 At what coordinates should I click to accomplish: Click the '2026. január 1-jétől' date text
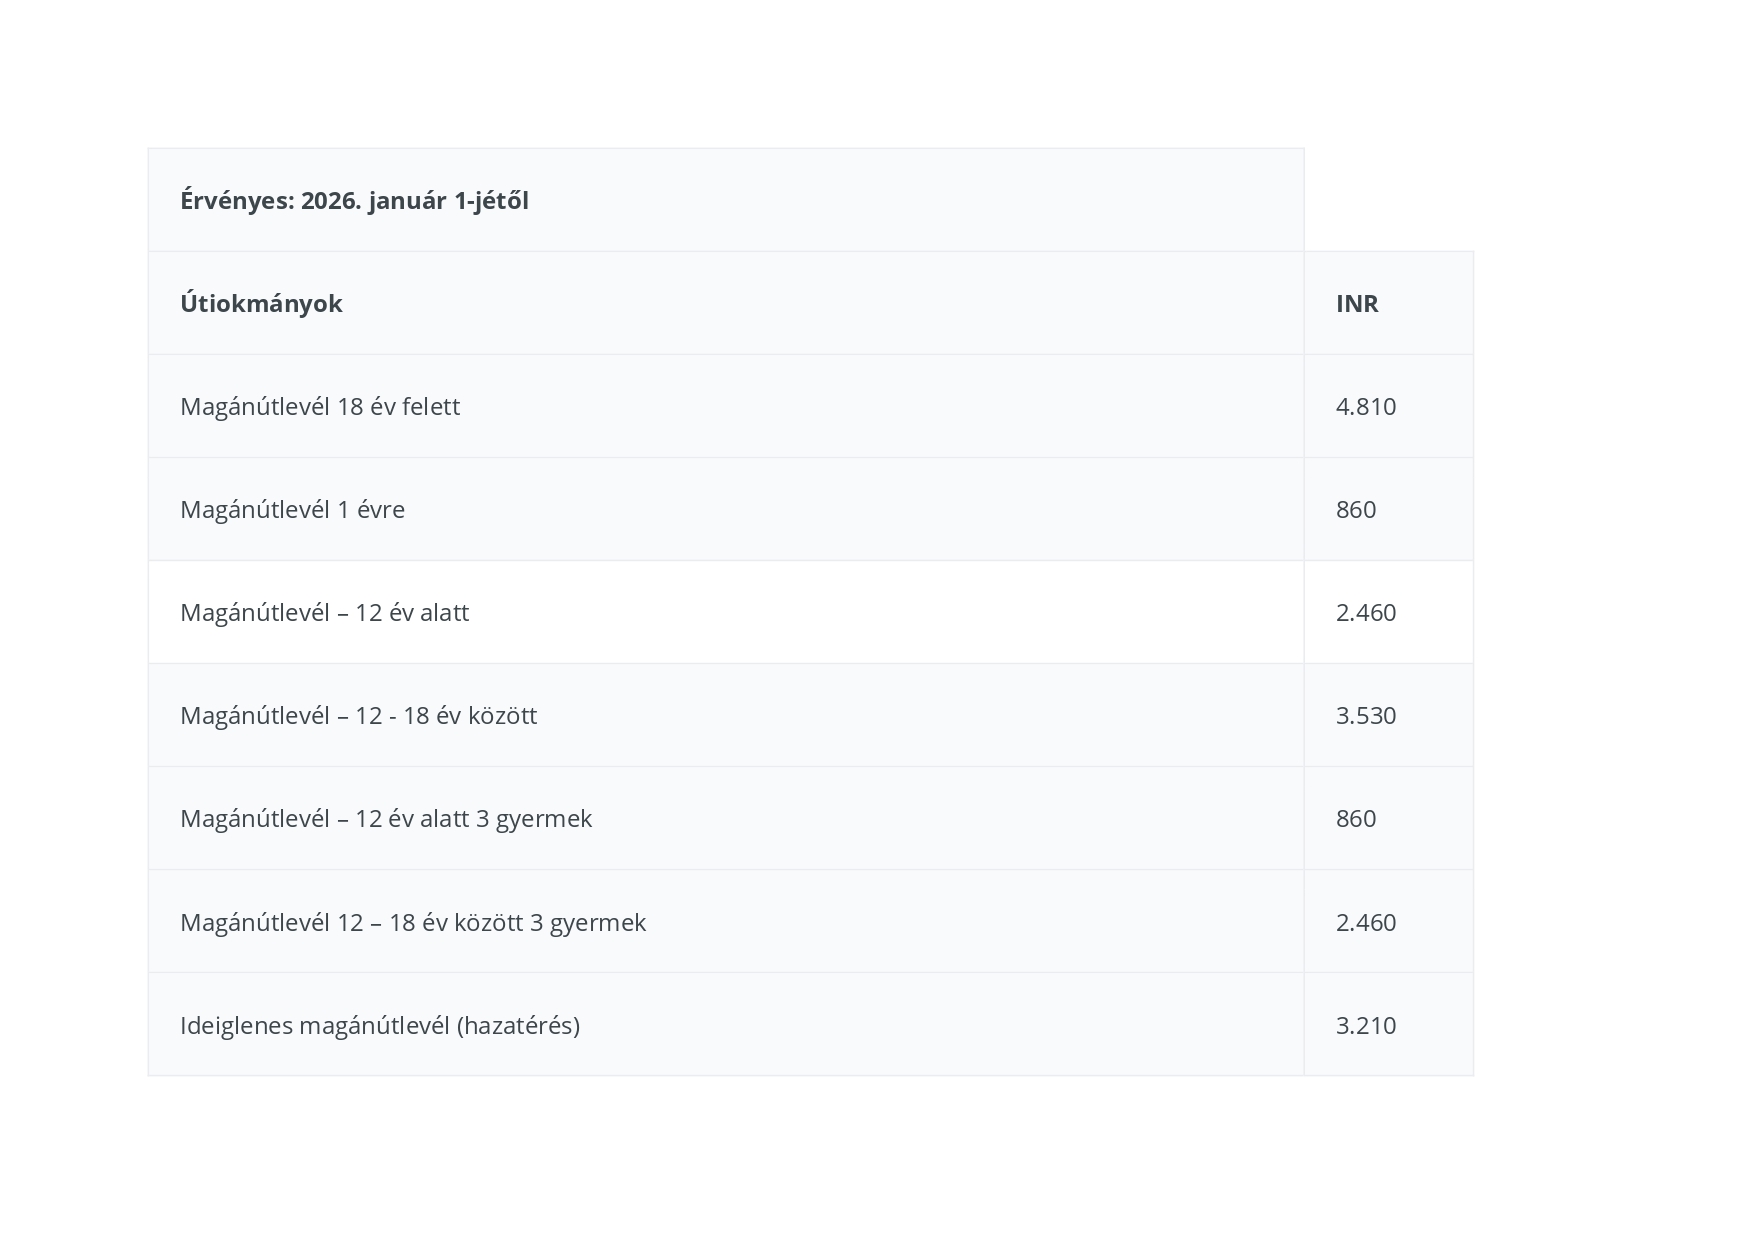pyautogui.click(x=415, y=201)
